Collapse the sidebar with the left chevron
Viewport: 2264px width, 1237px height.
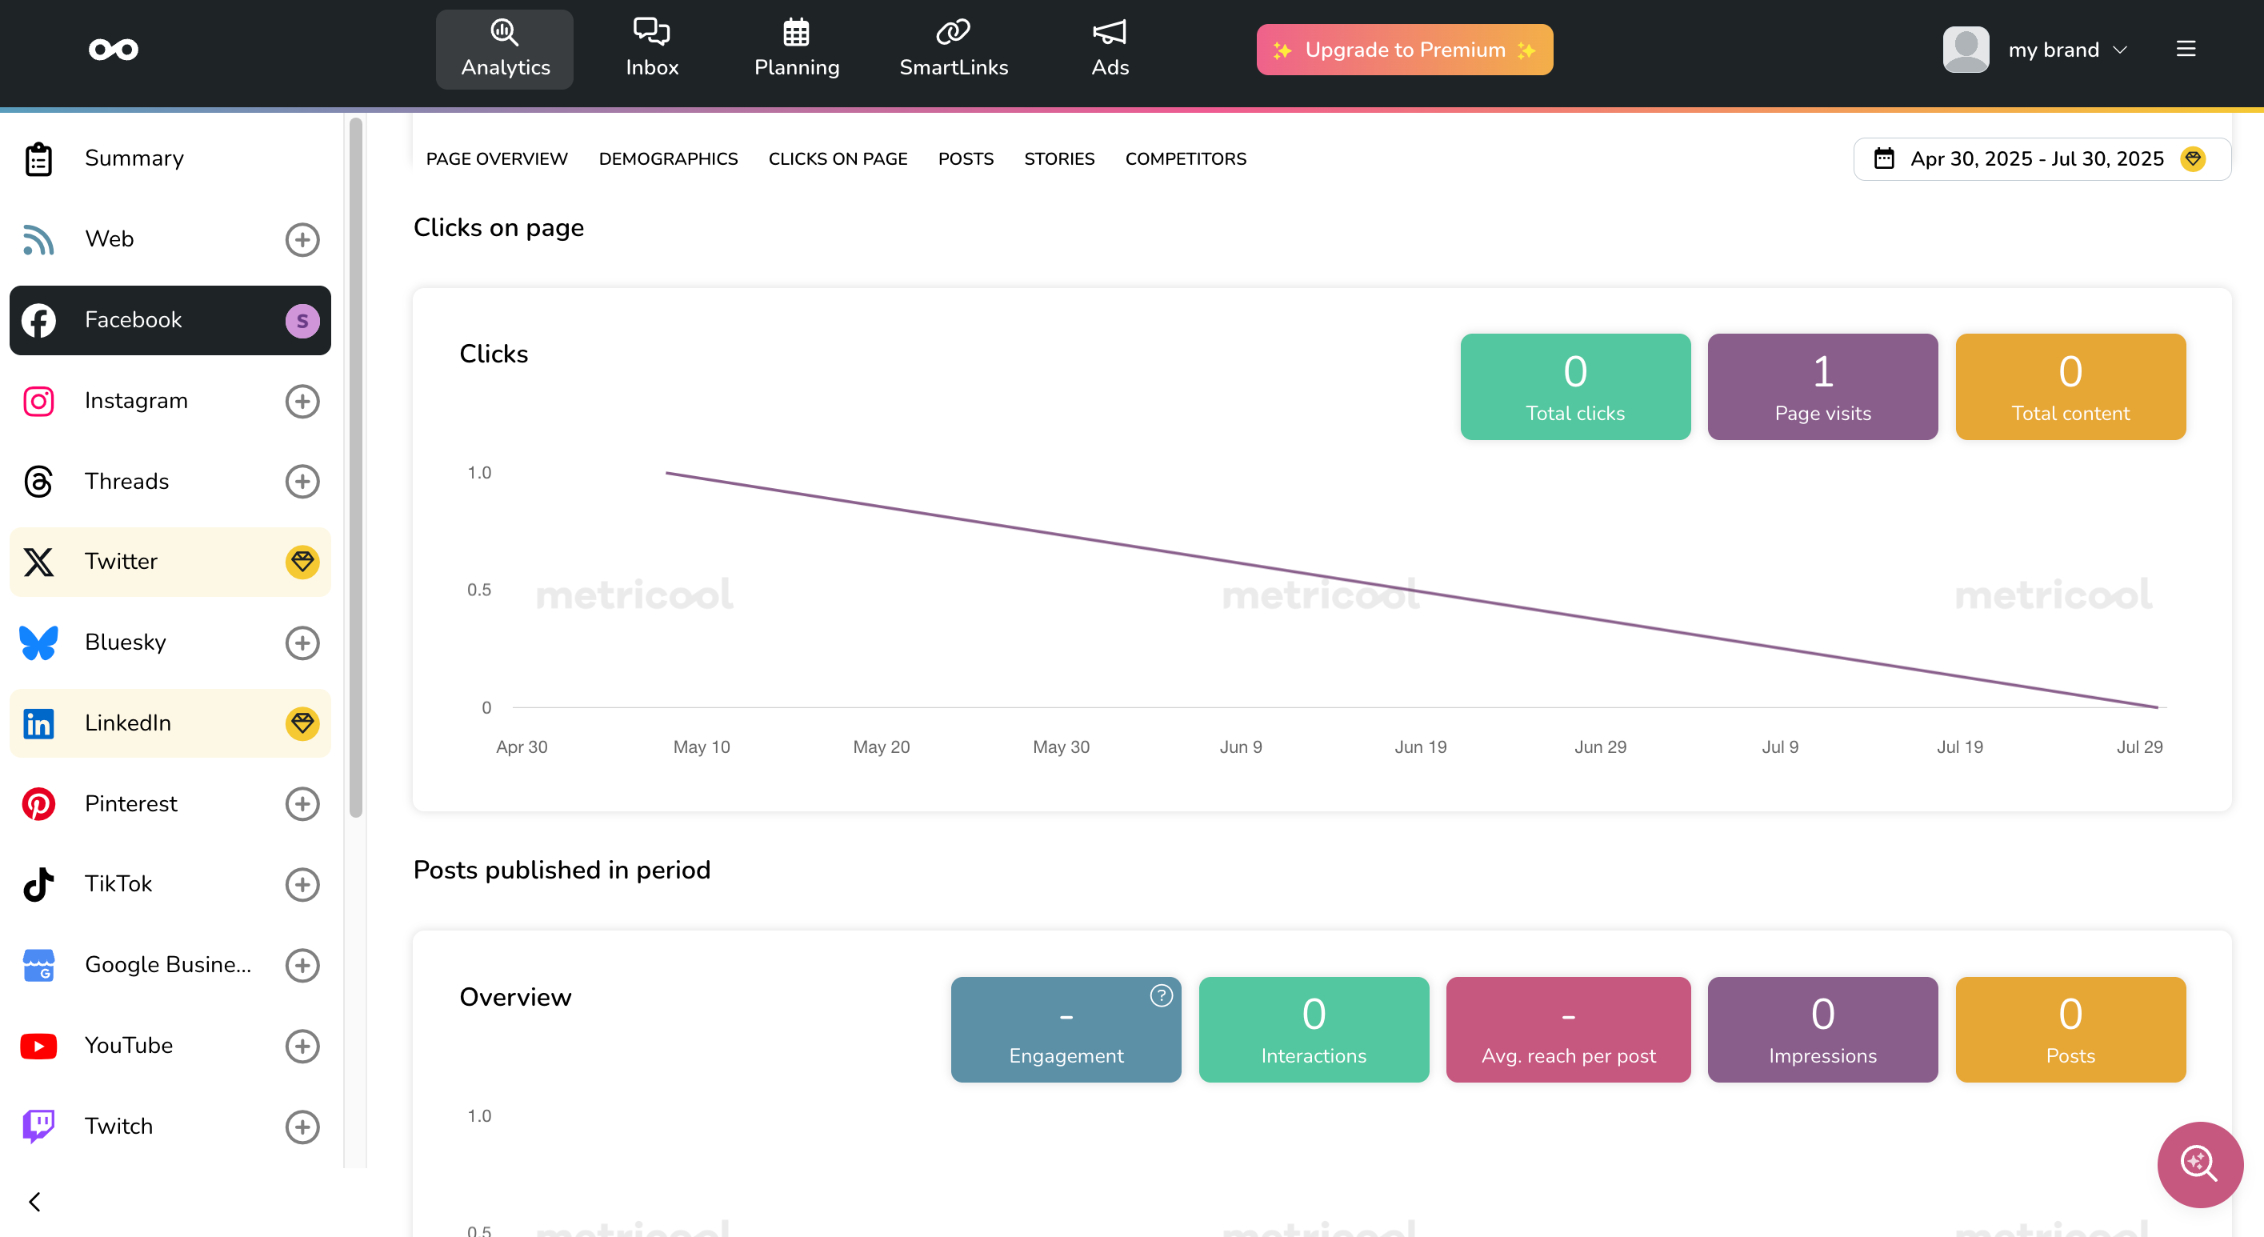35,1202
